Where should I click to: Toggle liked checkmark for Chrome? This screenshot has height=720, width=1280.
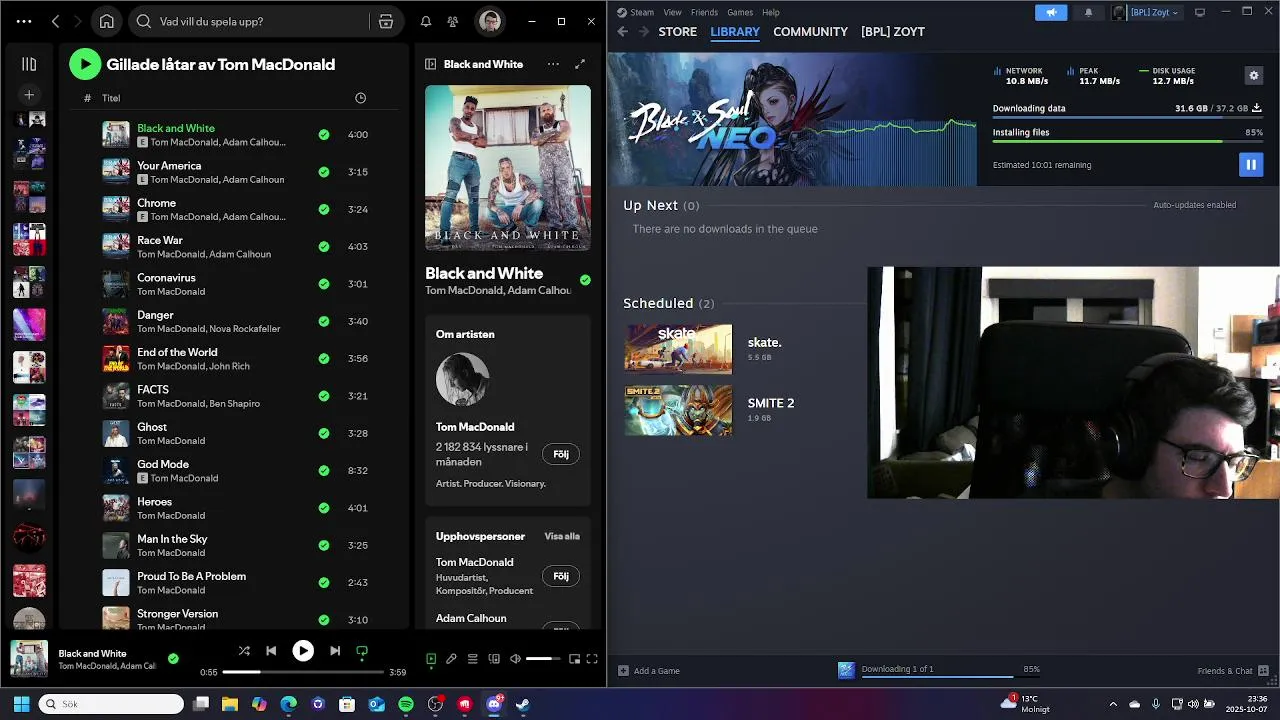324,209
